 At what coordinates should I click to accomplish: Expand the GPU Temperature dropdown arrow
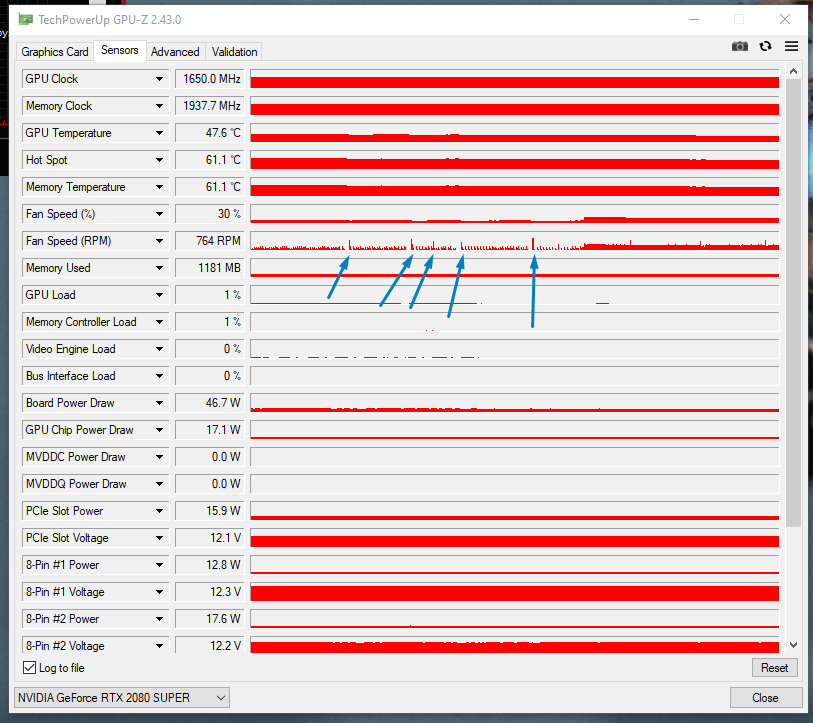point(159,133)
